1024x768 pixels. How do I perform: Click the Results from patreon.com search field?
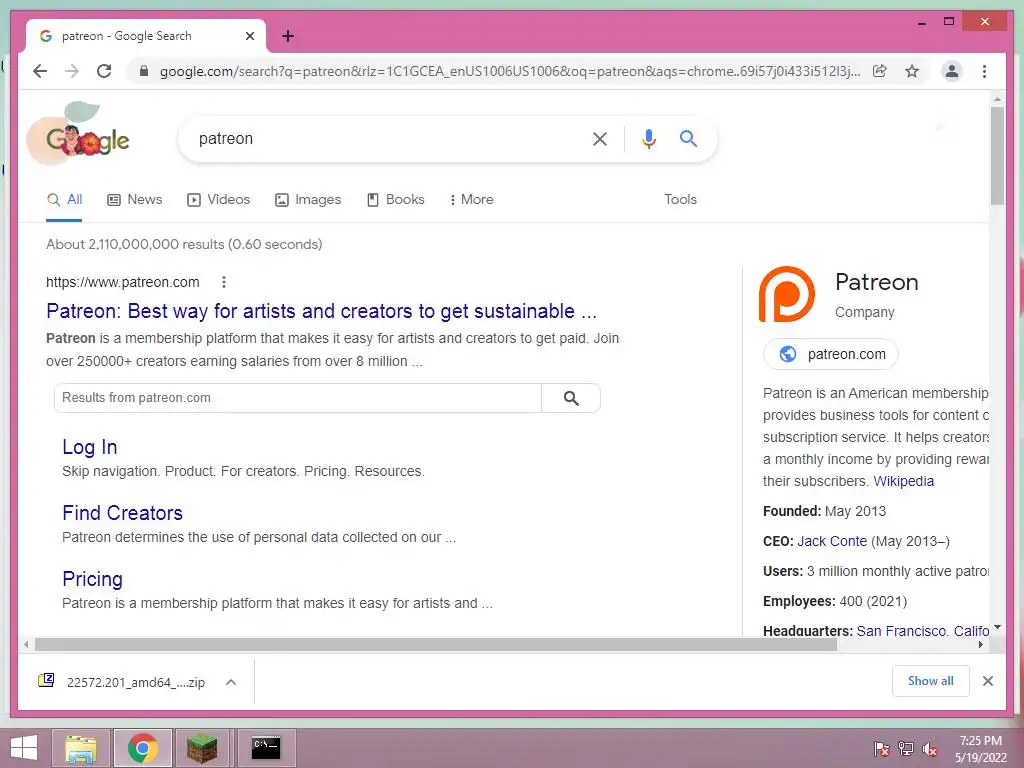(298, 398)
